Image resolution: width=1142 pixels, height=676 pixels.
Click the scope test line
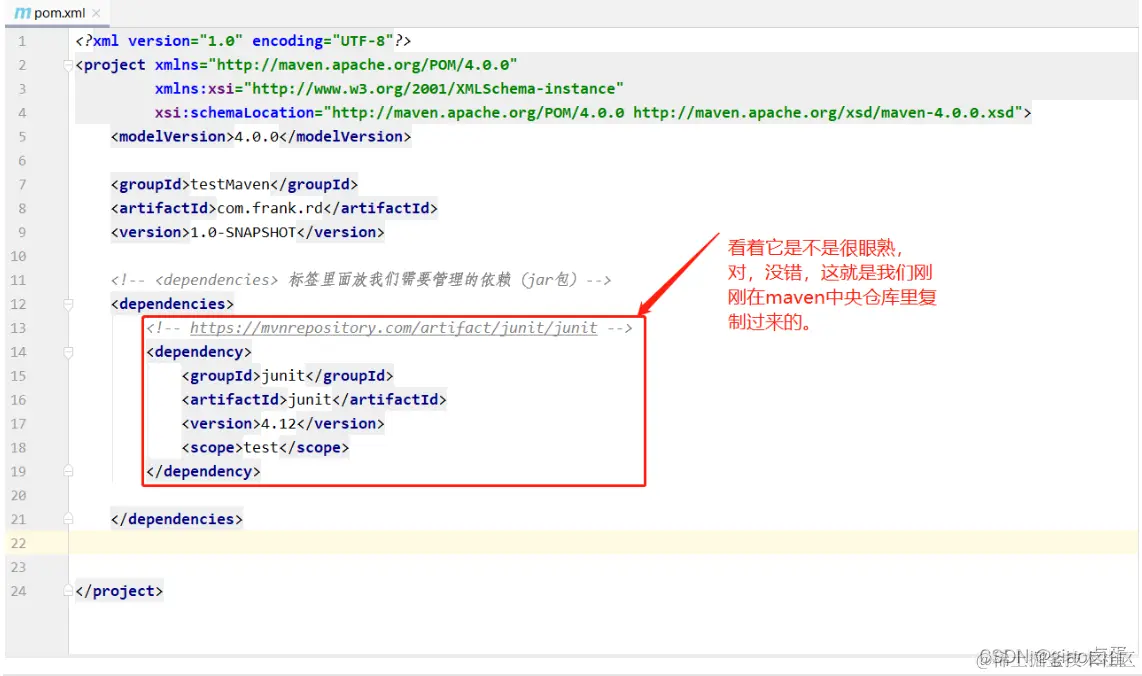click(265, 447)
